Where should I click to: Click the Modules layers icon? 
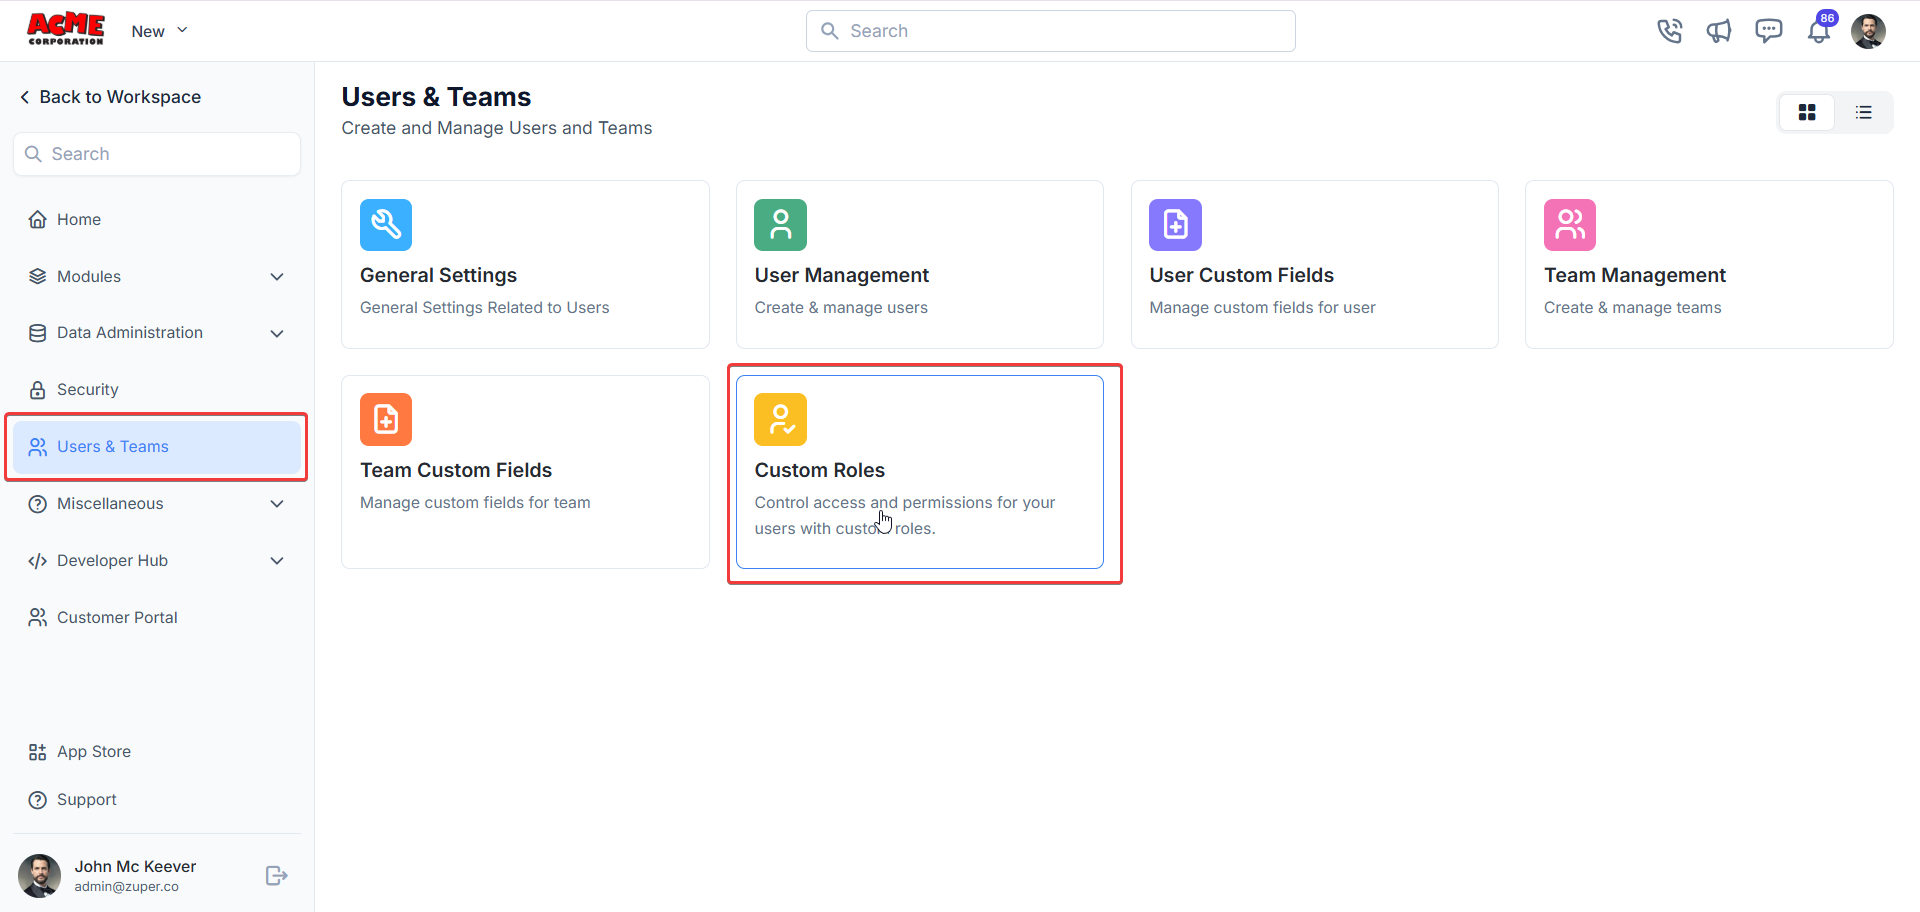38,277
